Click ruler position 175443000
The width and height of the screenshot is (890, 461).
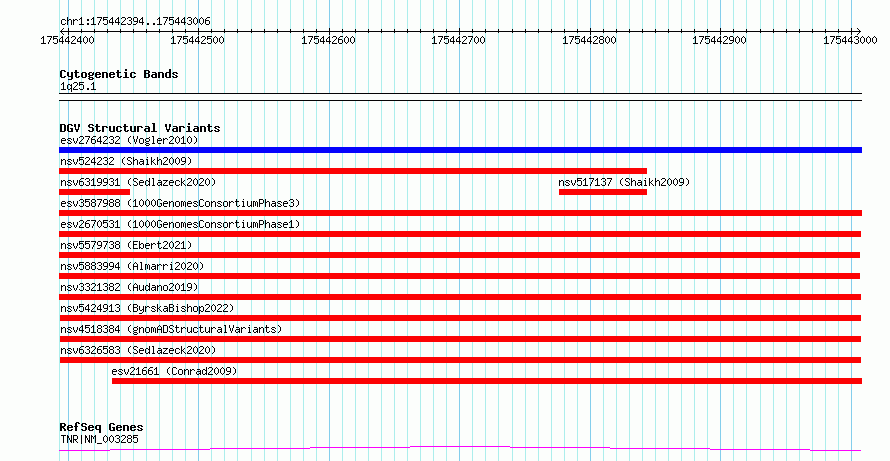850,40
